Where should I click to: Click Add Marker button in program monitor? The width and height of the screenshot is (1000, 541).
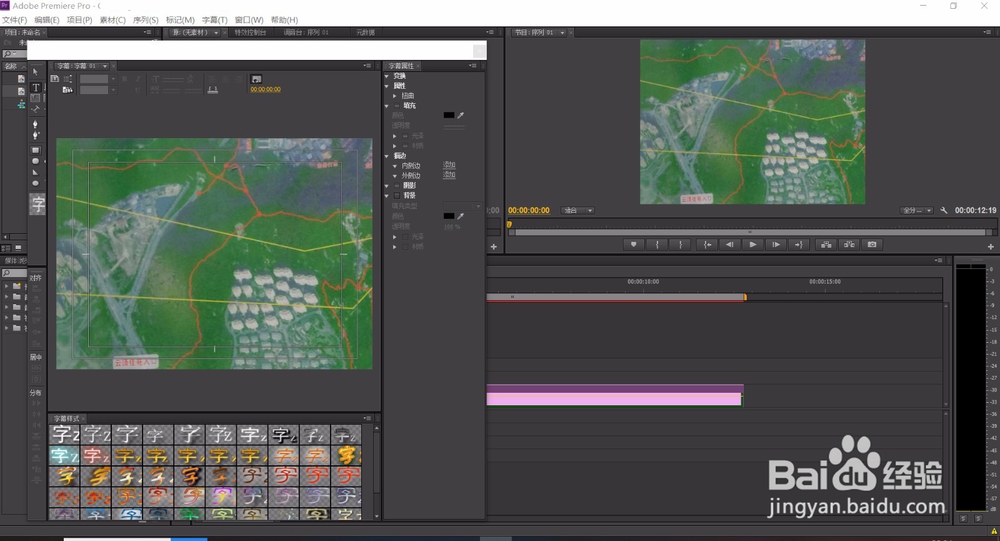(x=633, y=244)
